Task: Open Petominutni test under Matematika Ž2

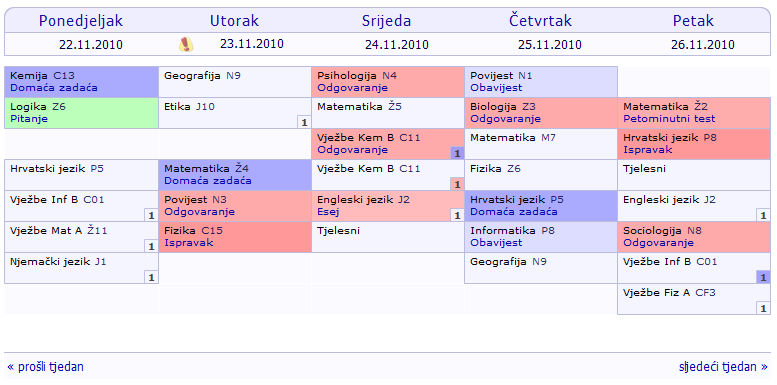Action: [x=669, y=119]
